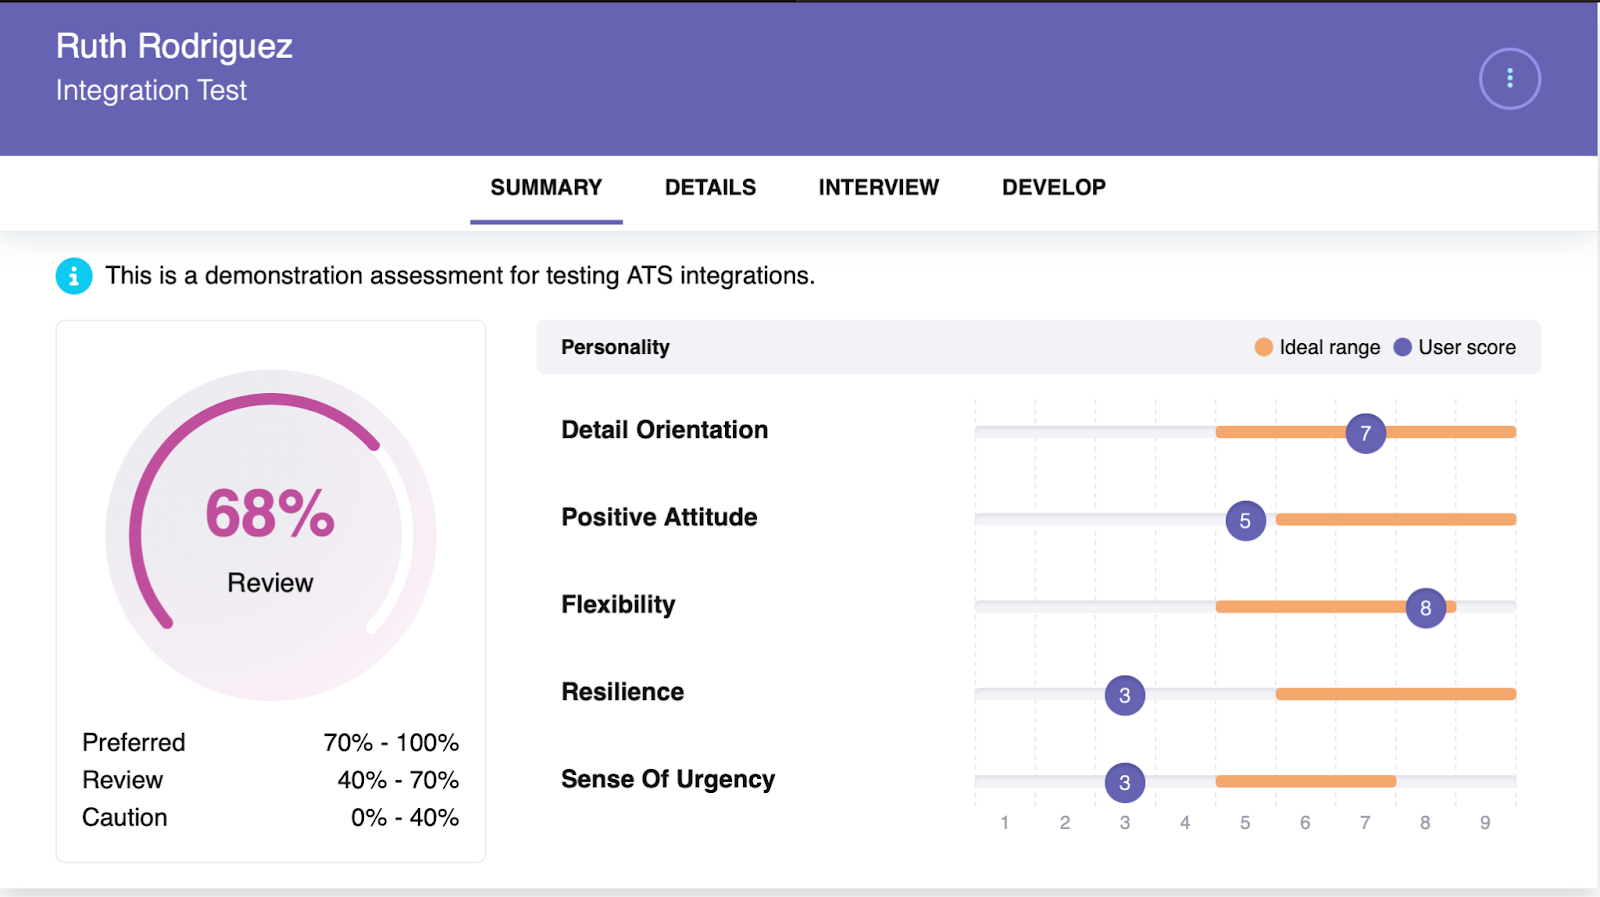Click the Preferred 70% - 100% range row
1600x897 pixels.
(x=270, y=743)
